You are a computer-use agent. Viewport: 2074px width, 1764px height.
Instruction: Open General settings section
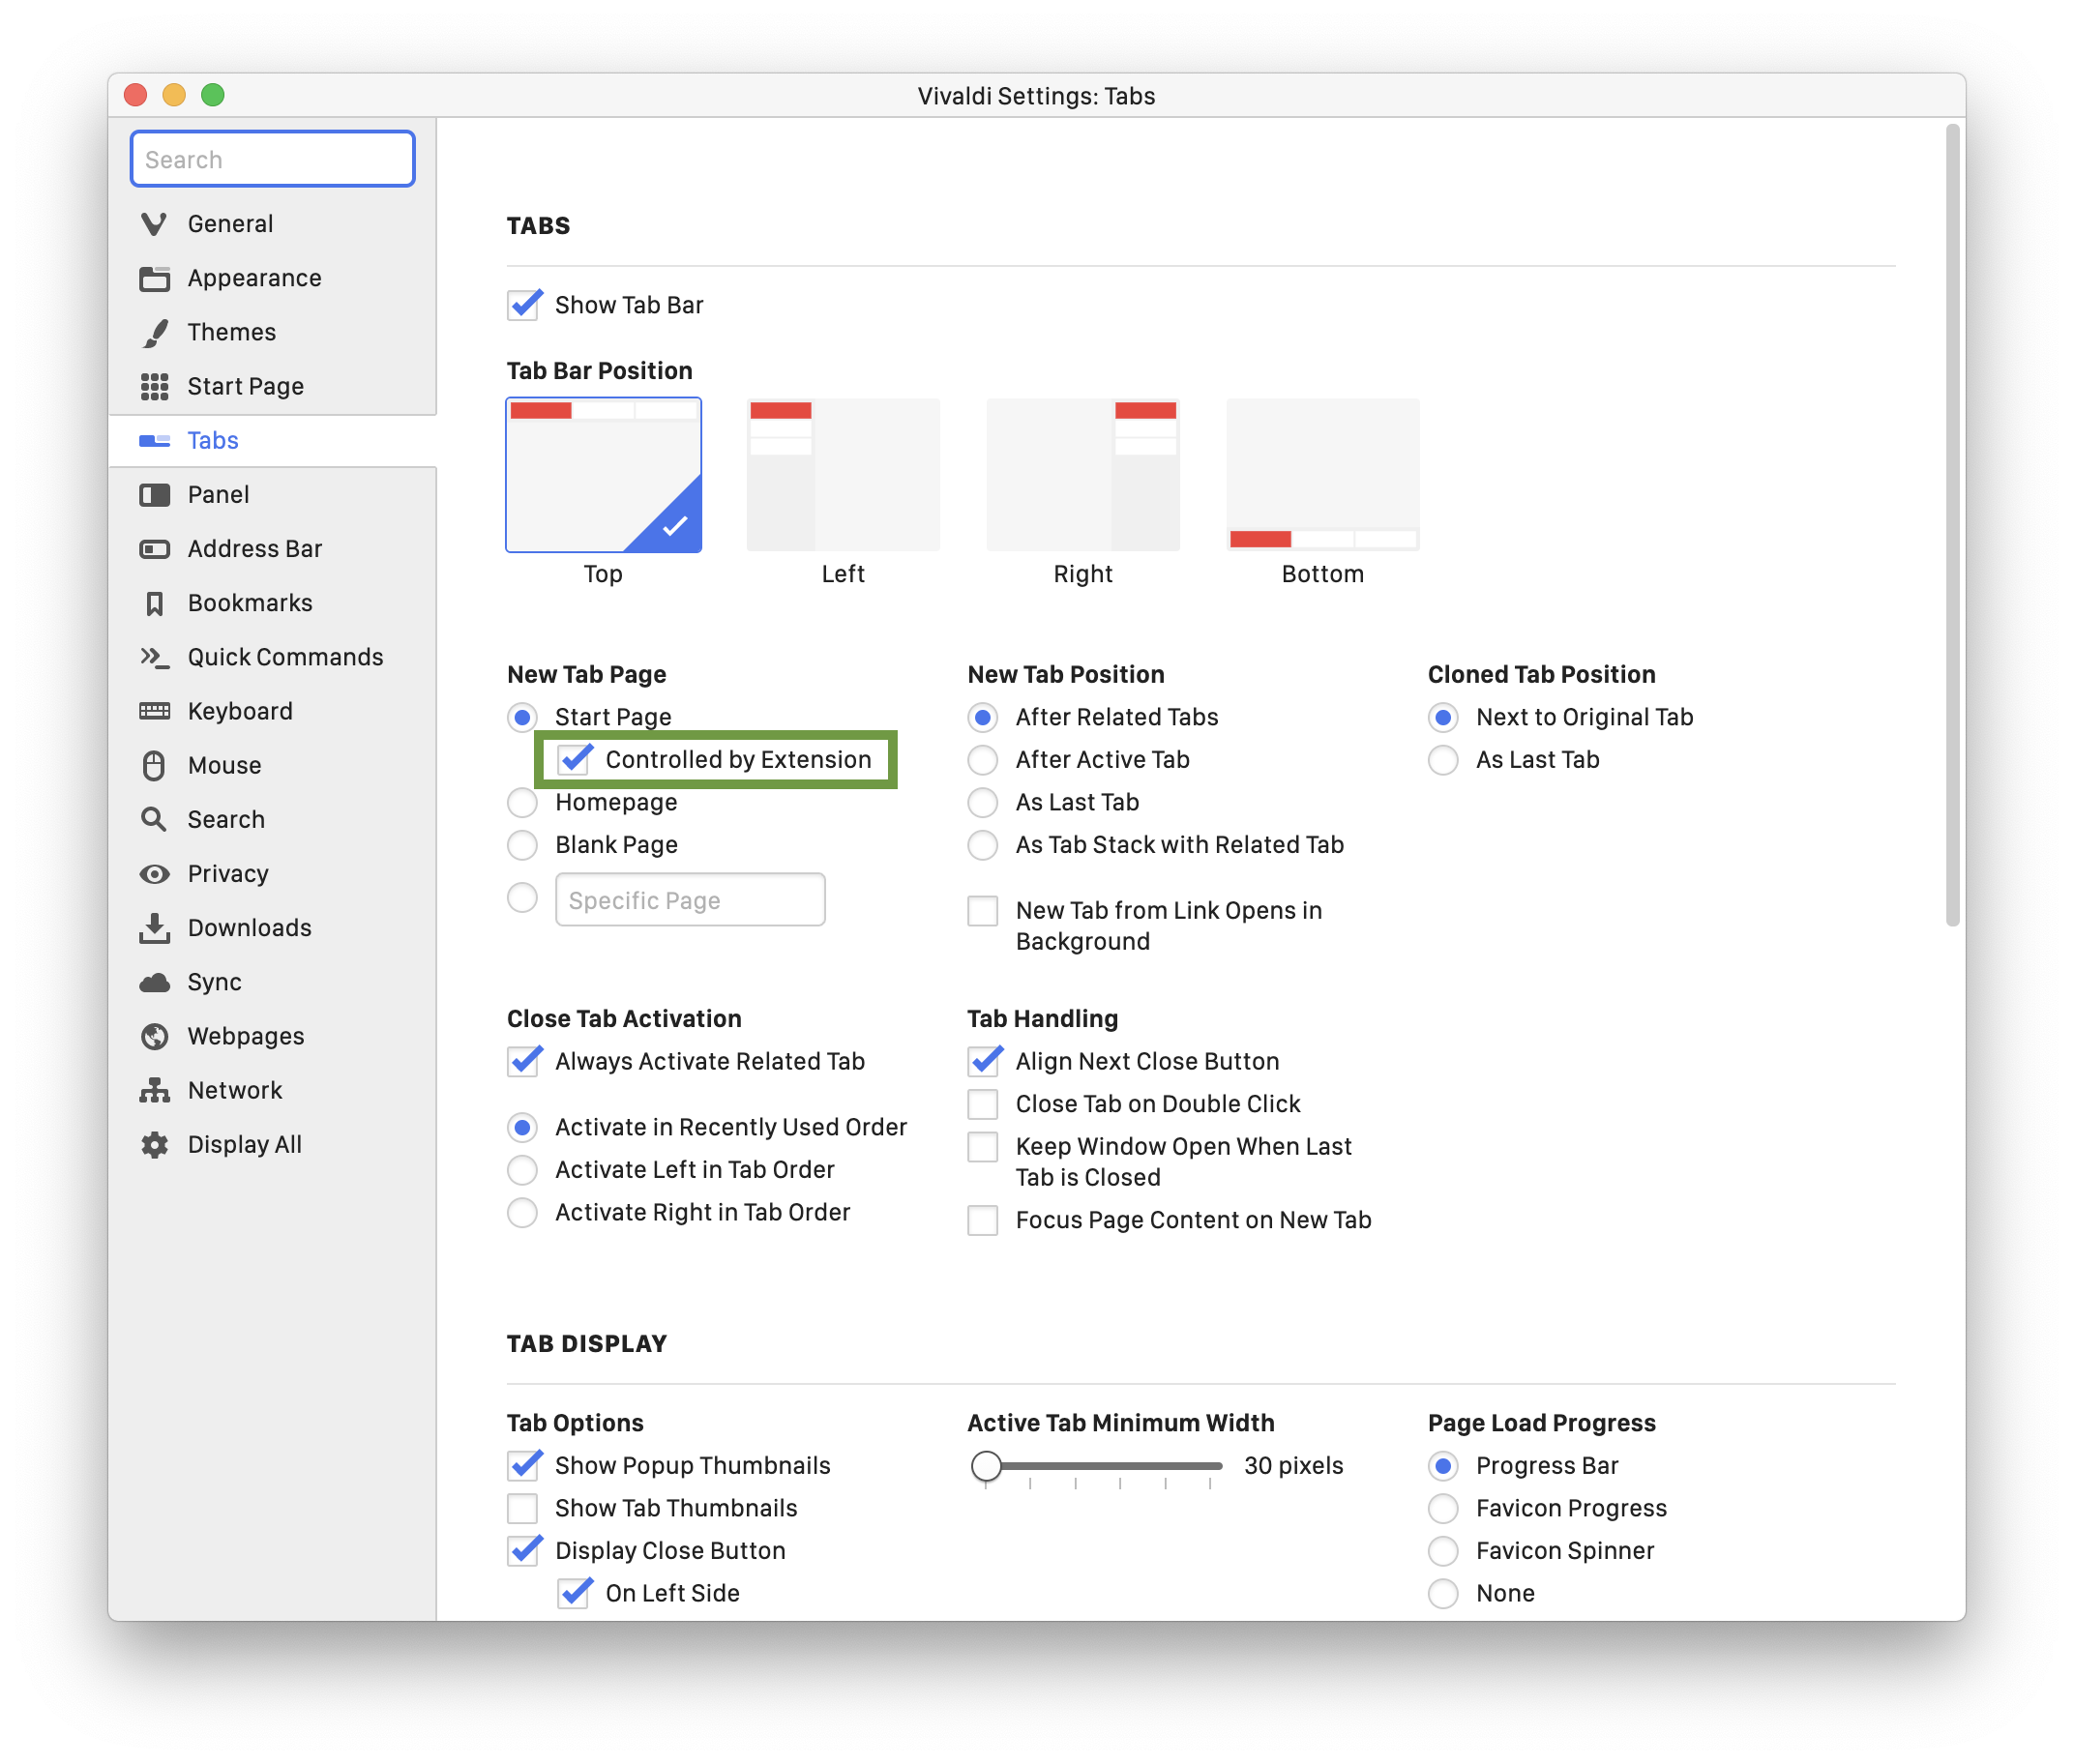click(x=272, y=224)
